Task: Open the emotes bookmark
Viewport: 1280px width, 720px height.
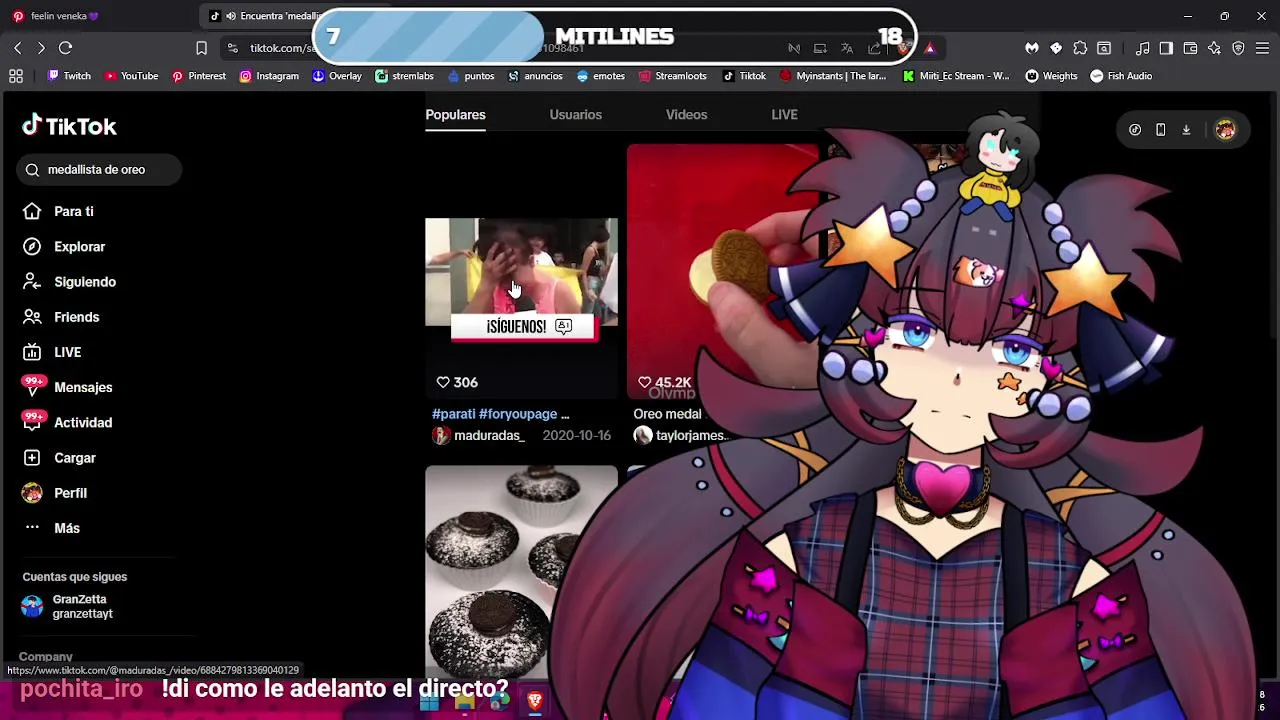Action: point(600,76)
